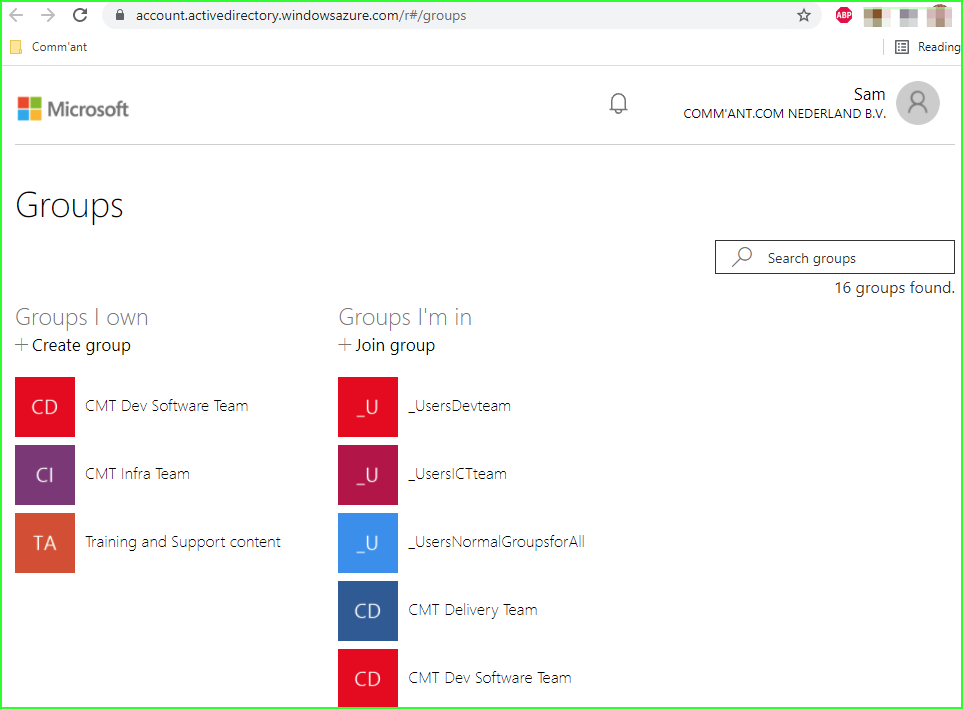Open the Comm'ant bookmark folder
The width and height of the screenshot is (963, 709).
click(x=49, y=47)
